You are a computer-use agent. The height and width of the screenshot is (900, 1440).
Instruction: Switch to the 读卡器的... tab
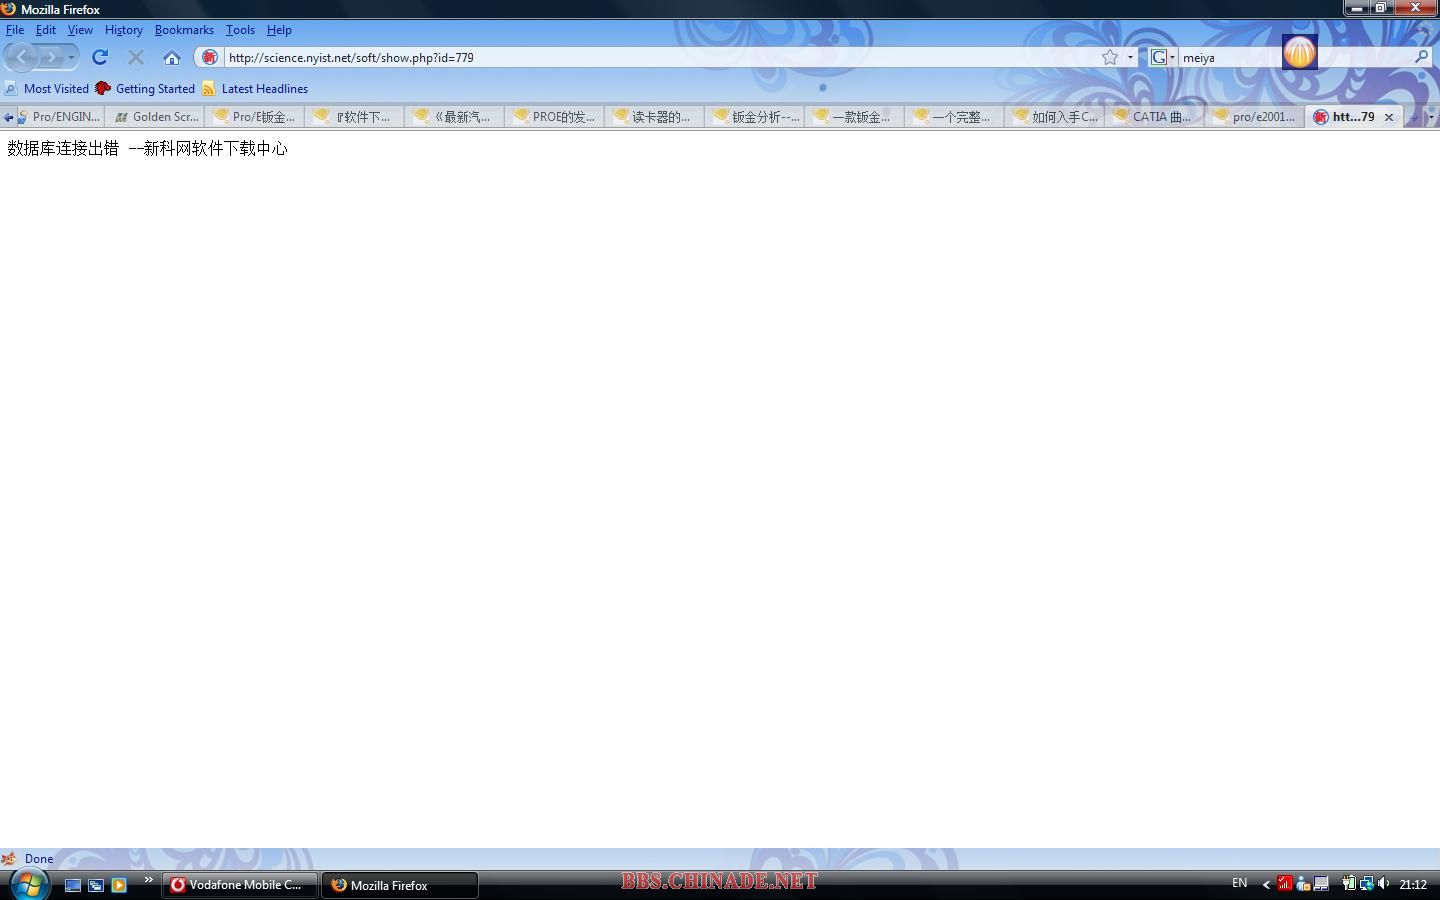click(655, 117)
